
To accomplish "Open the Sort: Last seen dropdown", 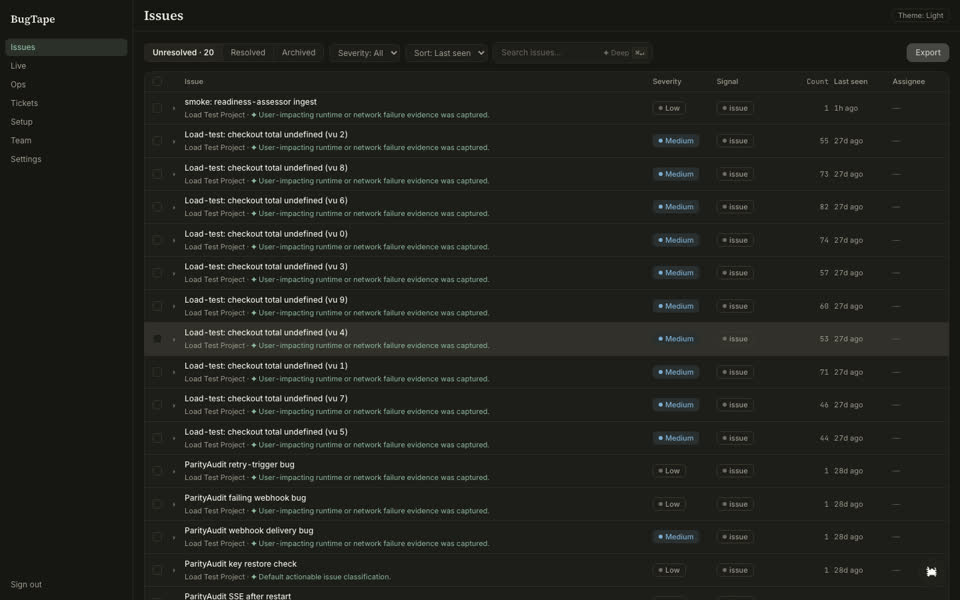I will coord(447,53).
